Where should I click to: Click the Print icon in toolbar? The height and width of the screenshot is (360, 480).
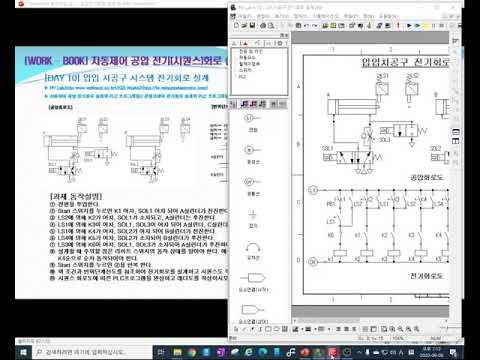click(263, 25)
